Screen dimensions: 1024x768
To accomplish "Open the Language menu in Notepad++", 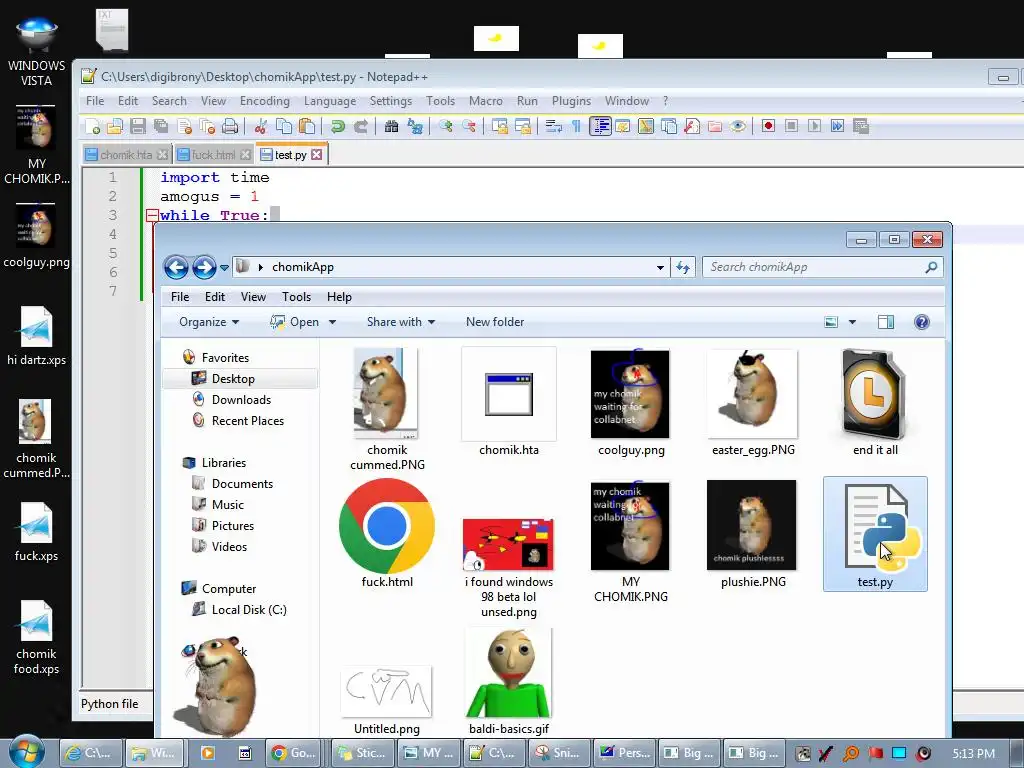I will click(x=330, y=101).
